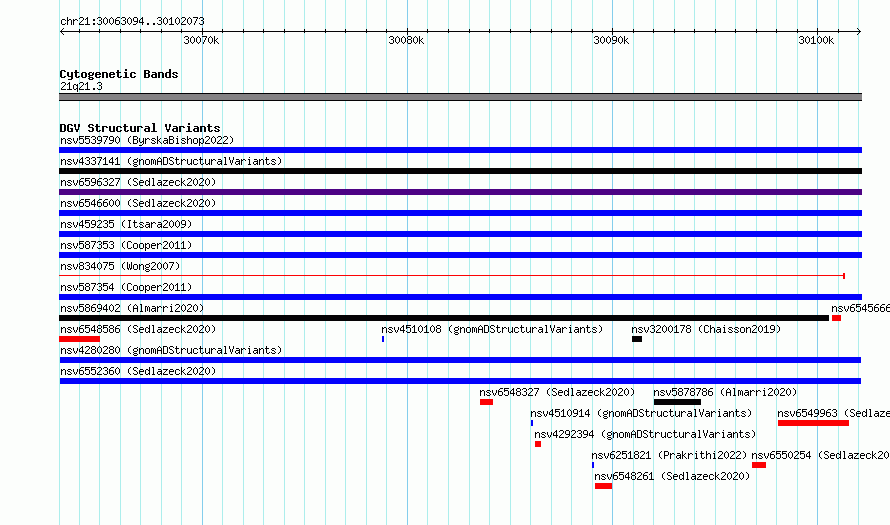The height and width of the screenshot is (525, 890).
Task: Click the 30100k ruler position label
Action: click(x=816, y=40)
